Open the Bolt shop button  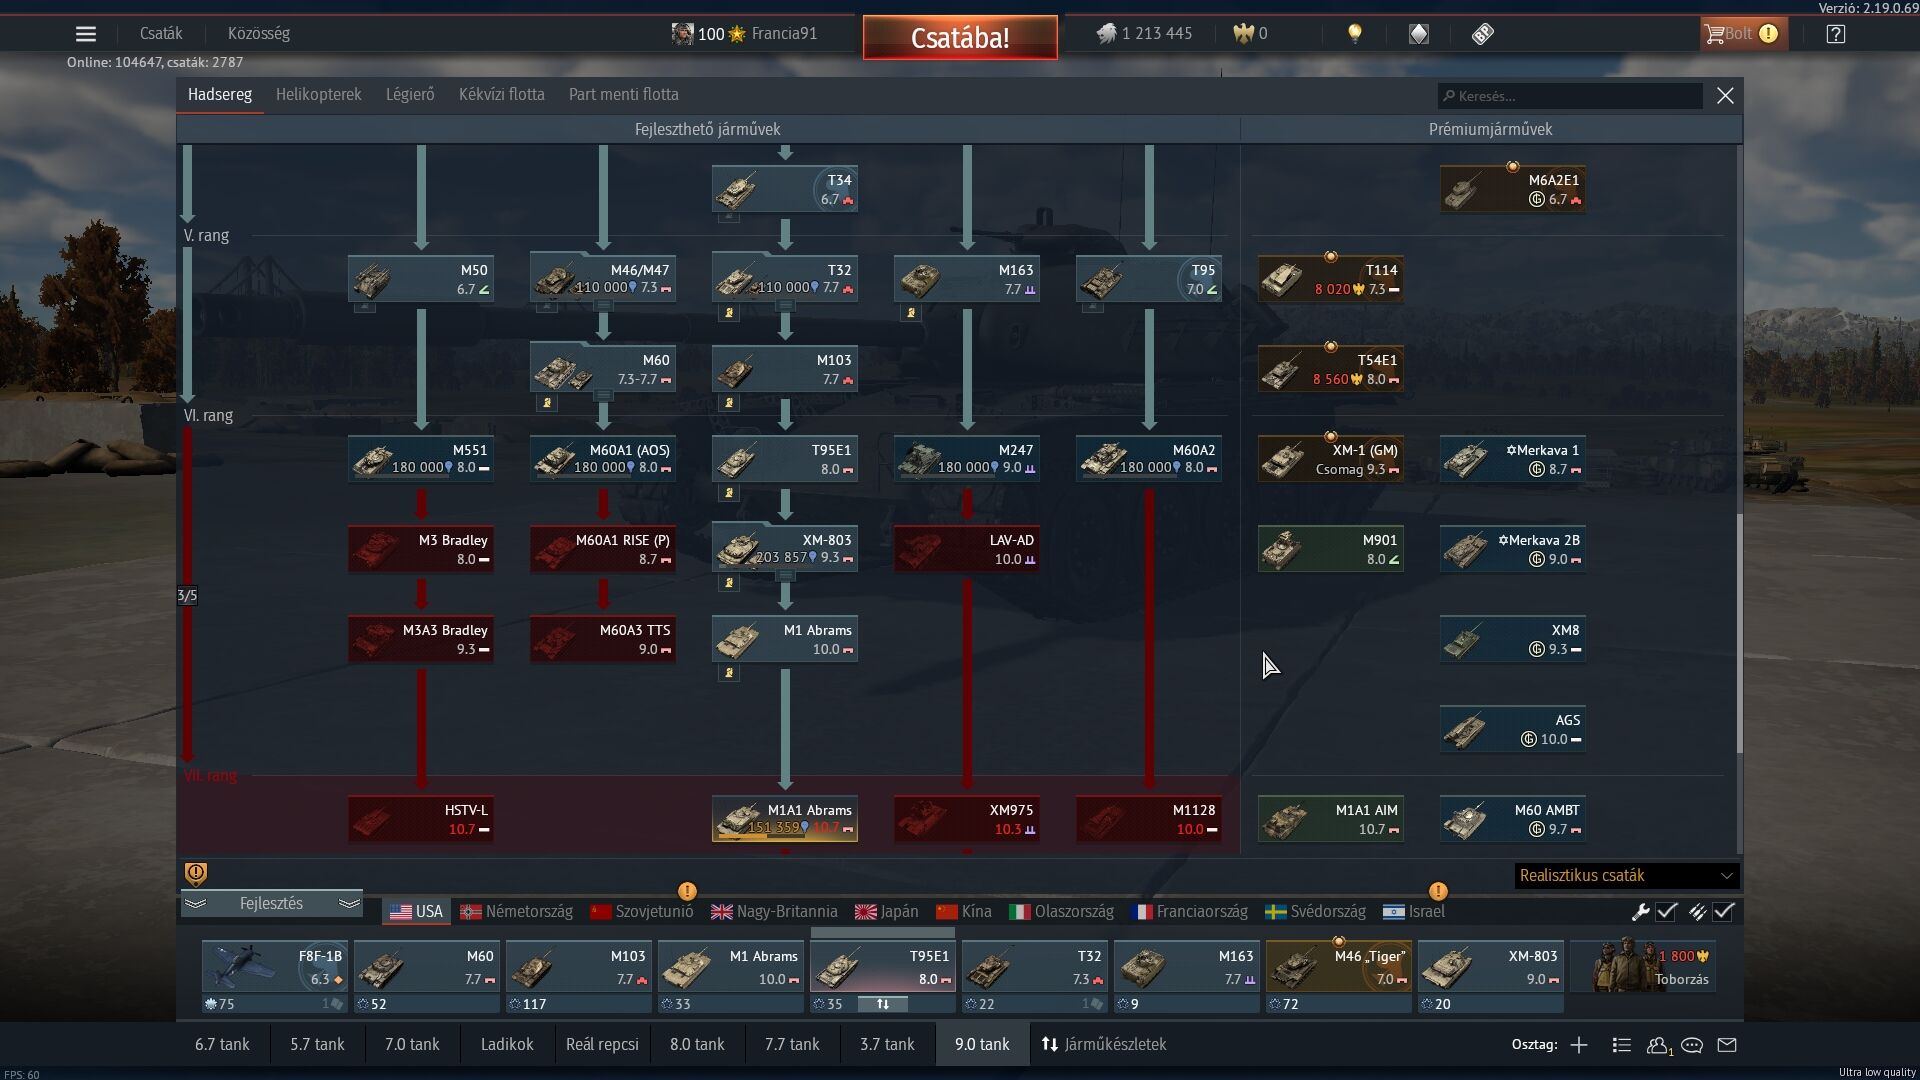coord(1744,34)
